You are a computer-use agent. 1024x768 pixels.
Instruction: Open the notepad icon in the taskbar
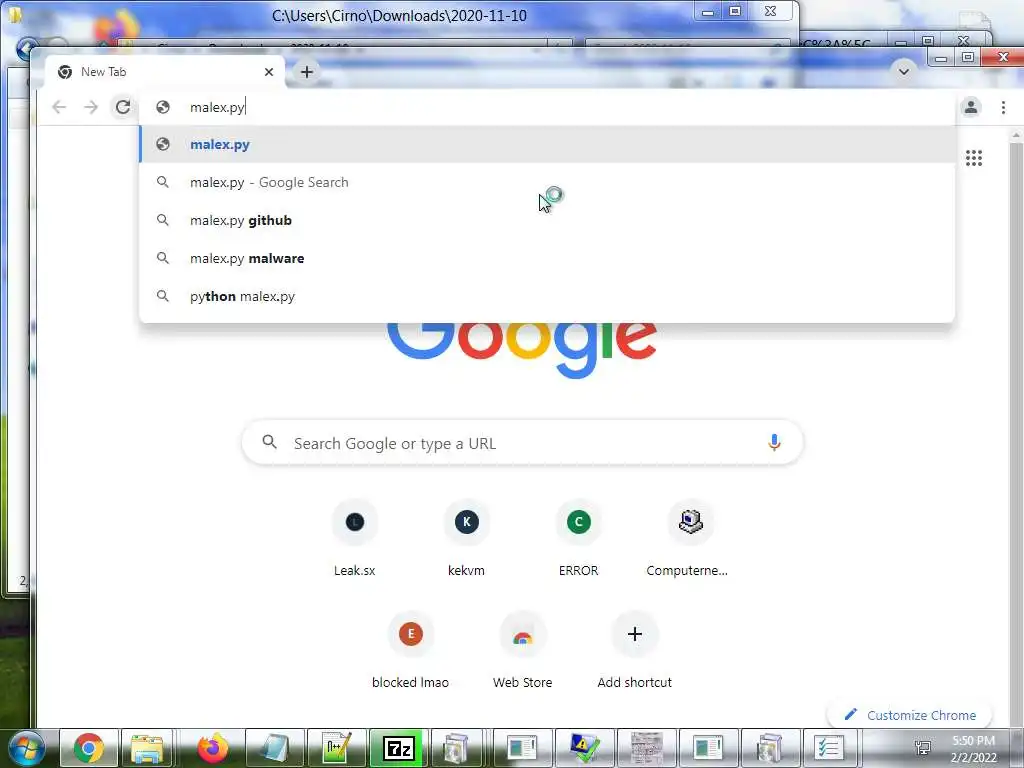[274, 748]
